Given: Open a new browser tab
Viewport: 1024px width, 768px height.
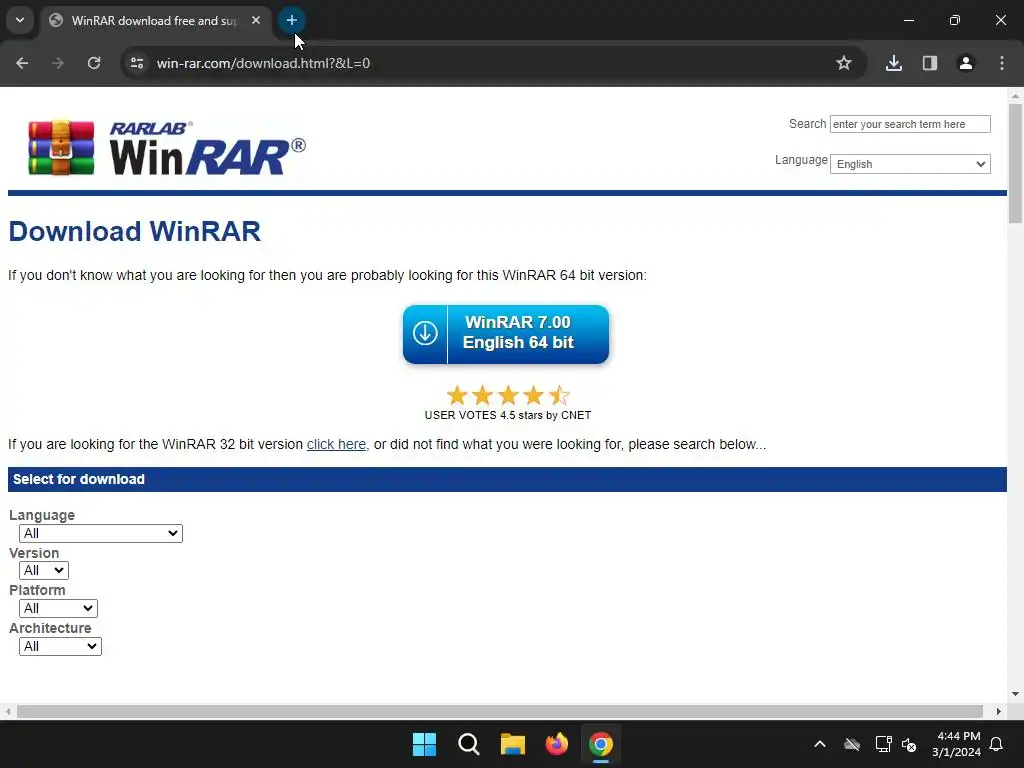Looking at the screenshot, I should point(291,20).
